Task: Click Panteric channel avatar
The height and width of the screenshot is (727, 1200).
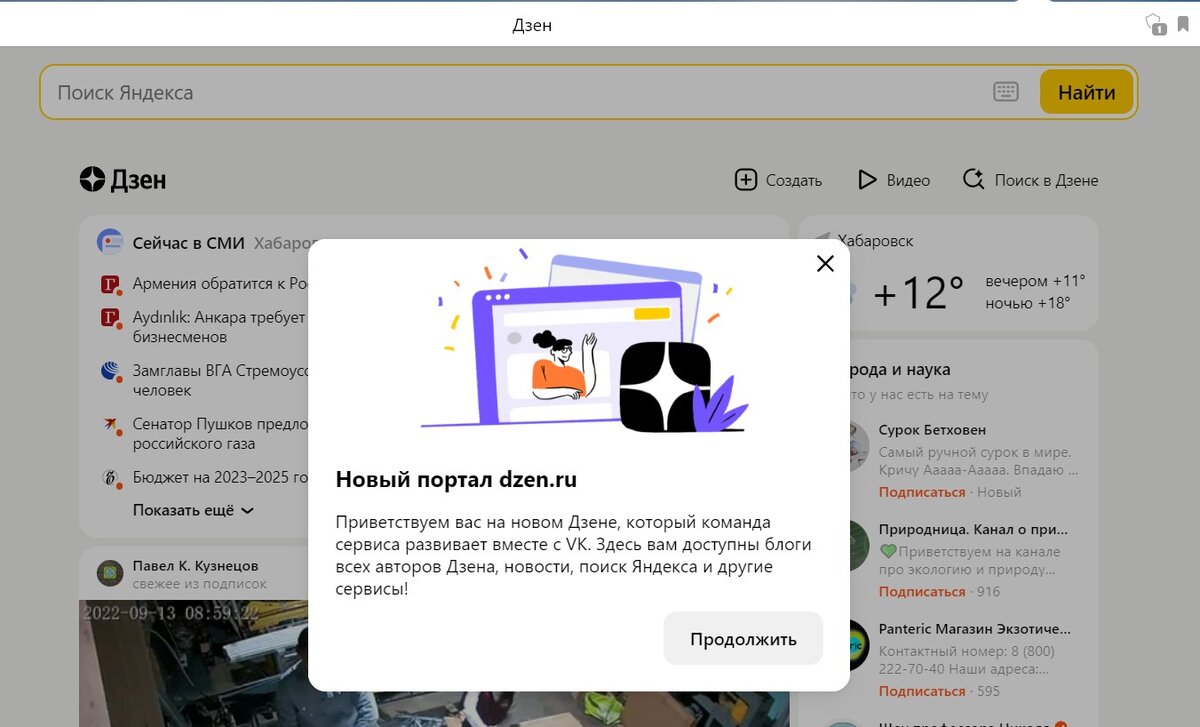Action: click(859, 645)
